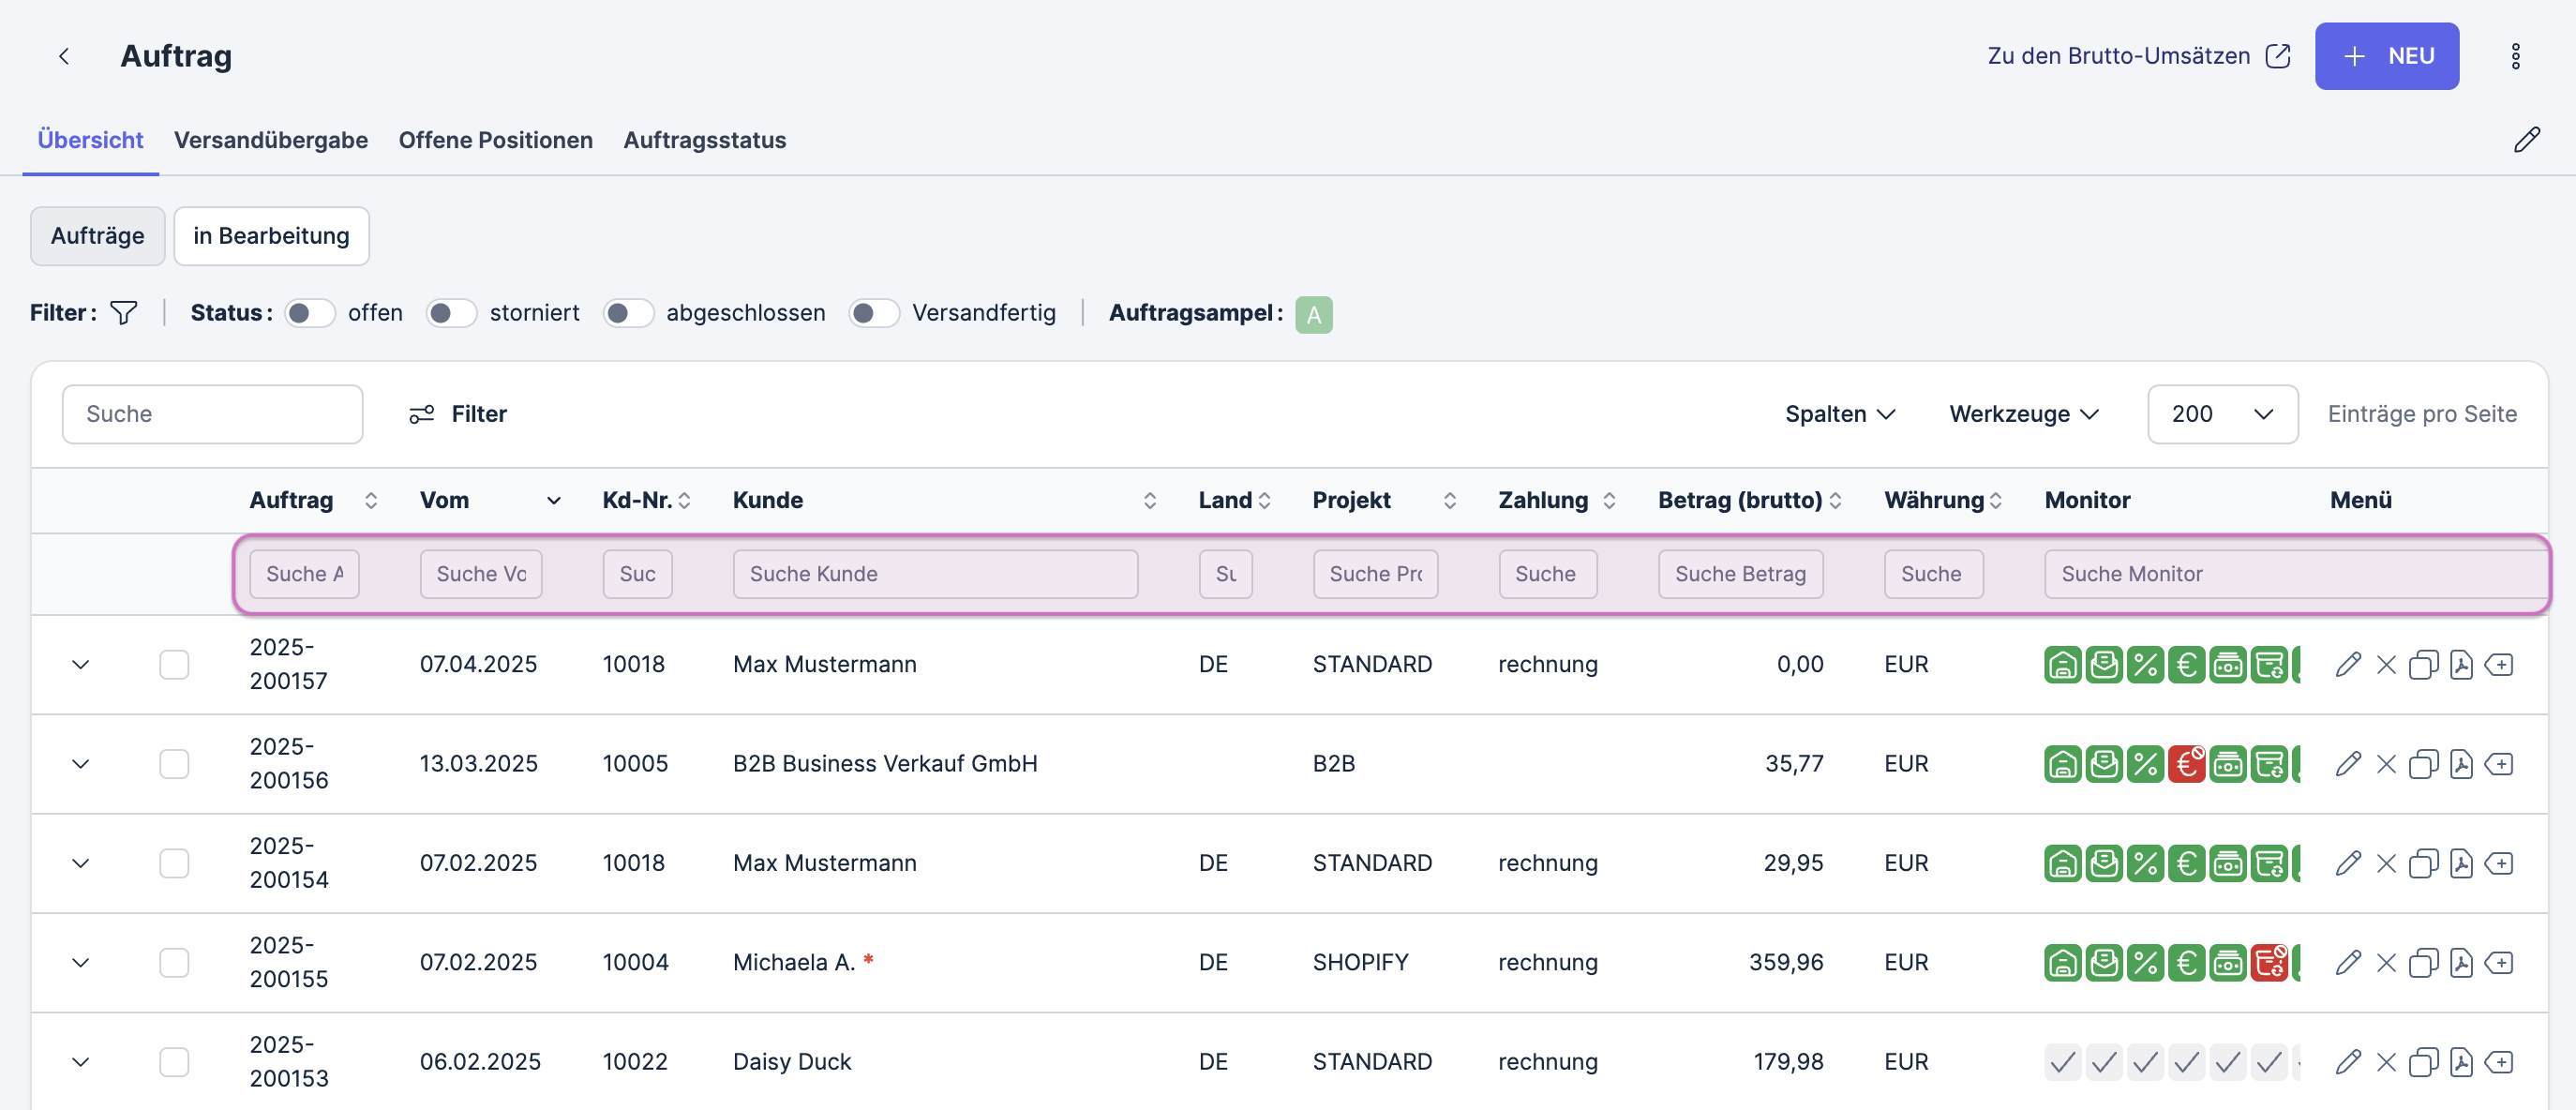Enable the 'Versandfertig' status filter
Image resolution: width=2576 pixels, height=1110 pixels.
click(x=873, y=313)
